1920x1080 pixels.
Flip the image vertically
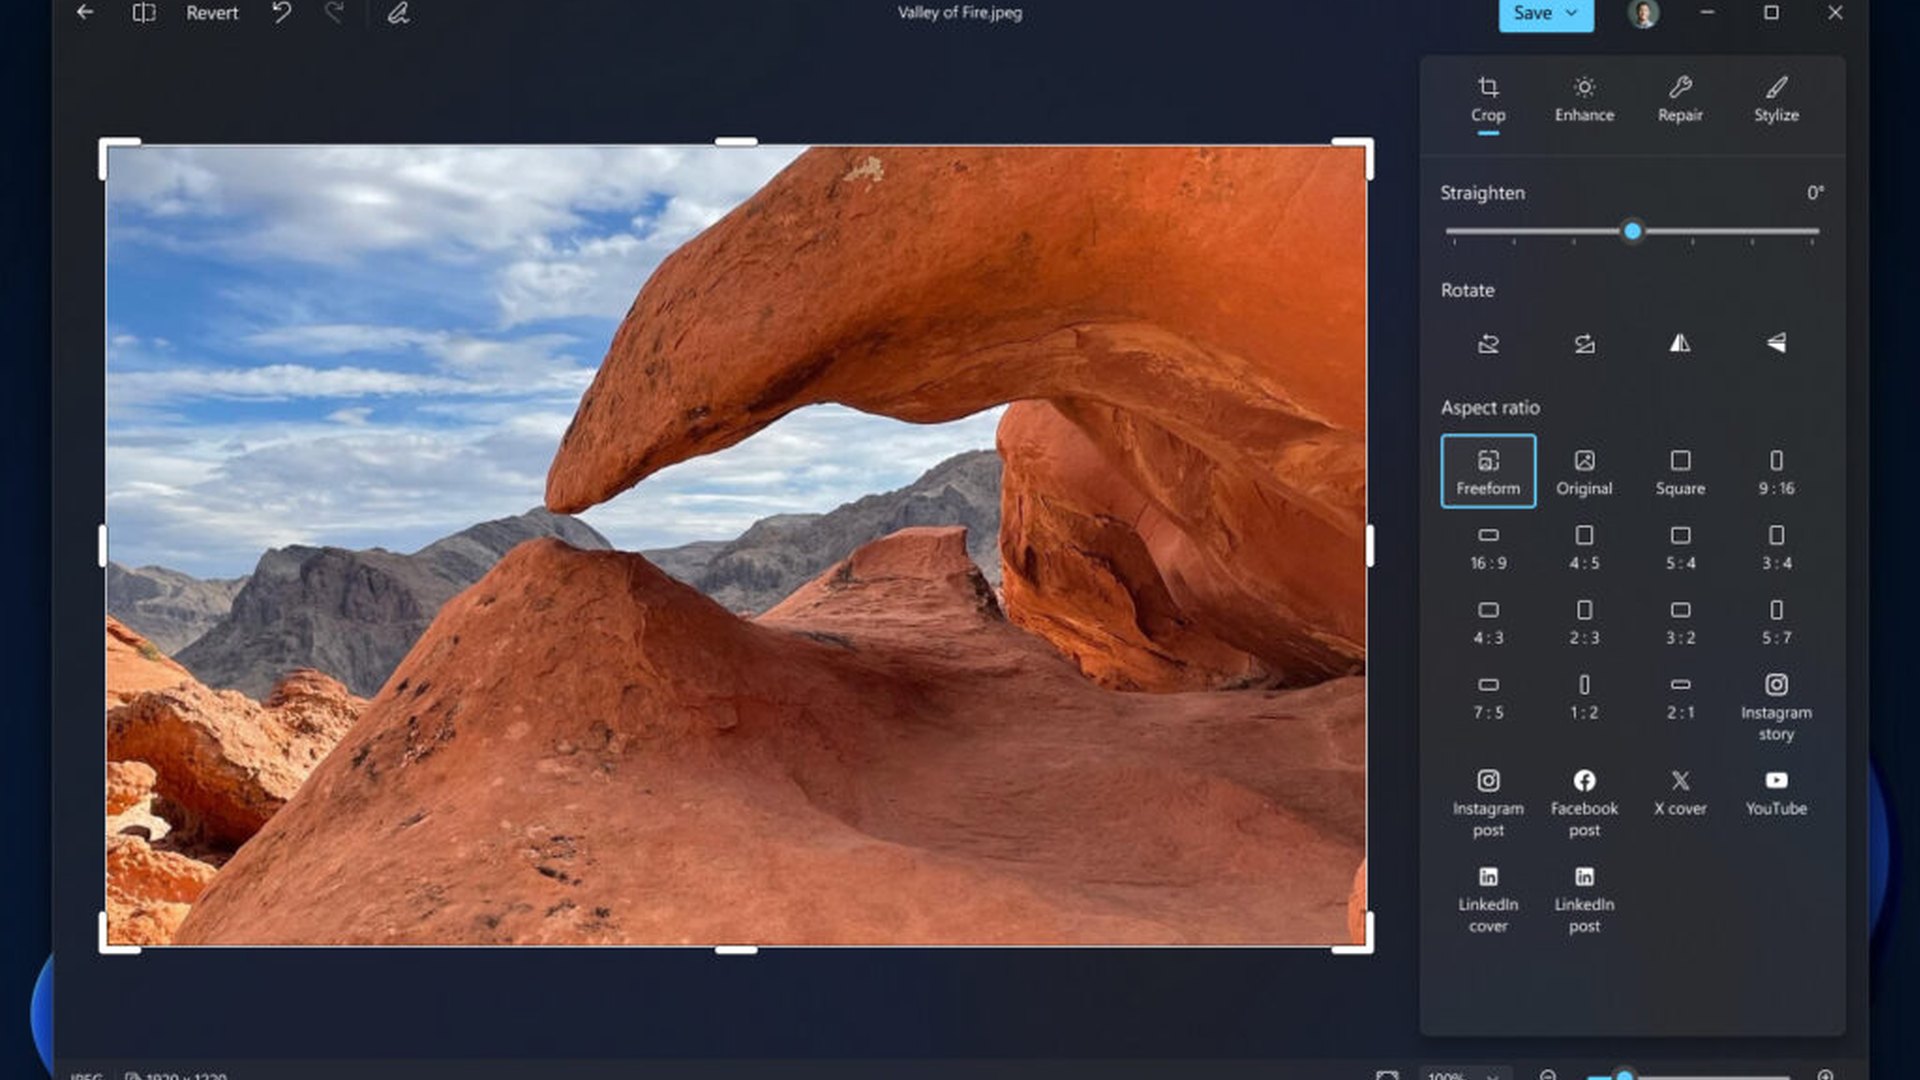click(1776, 344)
